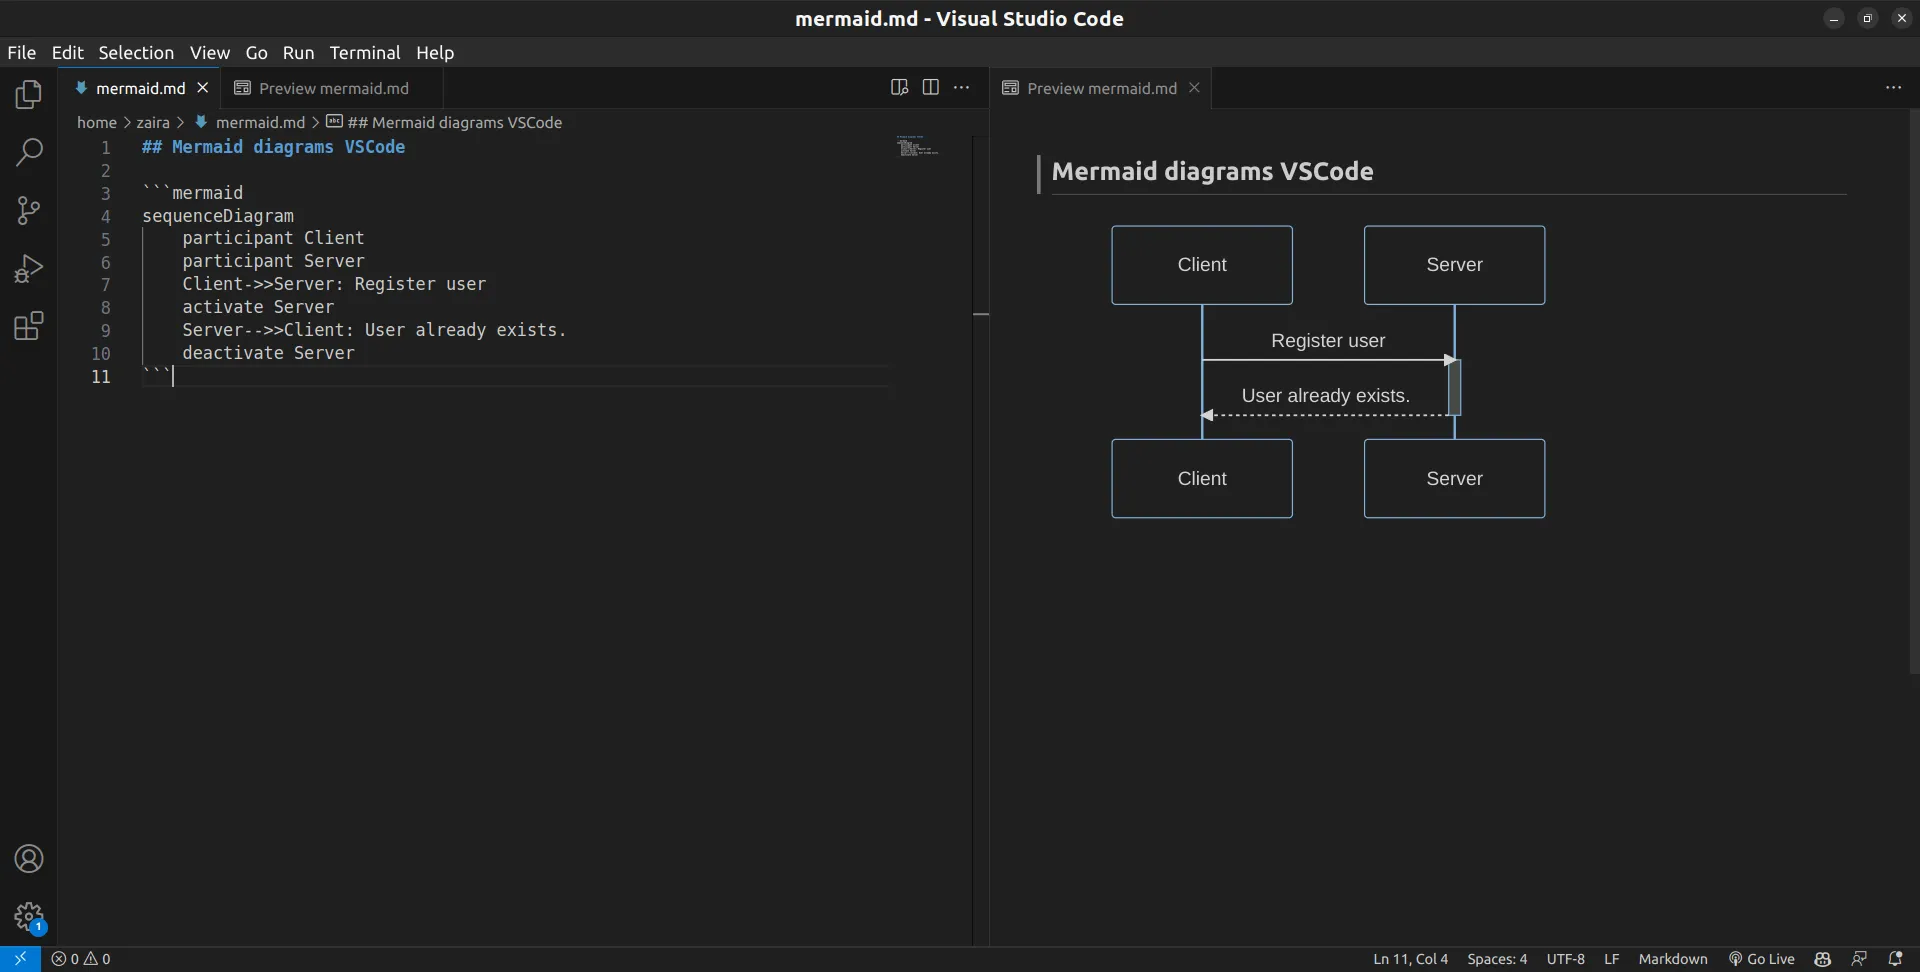Toggle Go Live server in status bar
Image resolution: width=1920 pixels, height=972 pixels.
(x=1761, y=959)
